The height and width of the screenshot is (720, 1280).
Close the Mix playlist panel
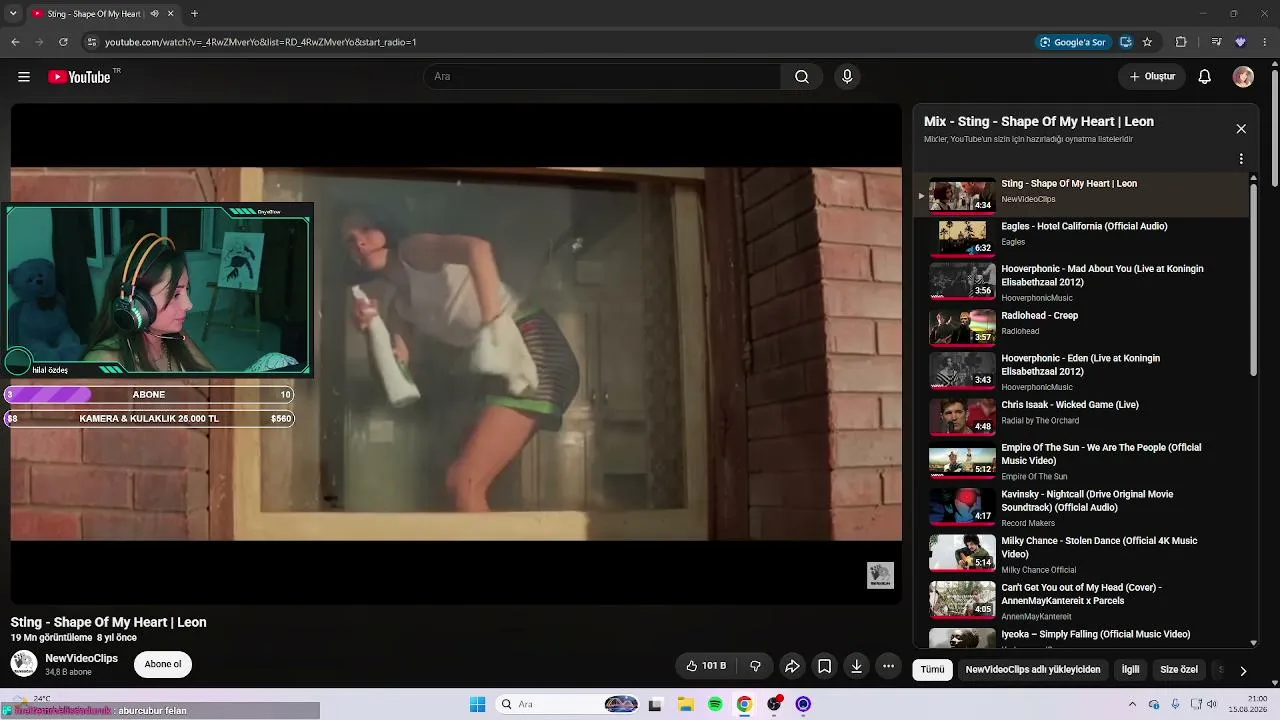1241,129
